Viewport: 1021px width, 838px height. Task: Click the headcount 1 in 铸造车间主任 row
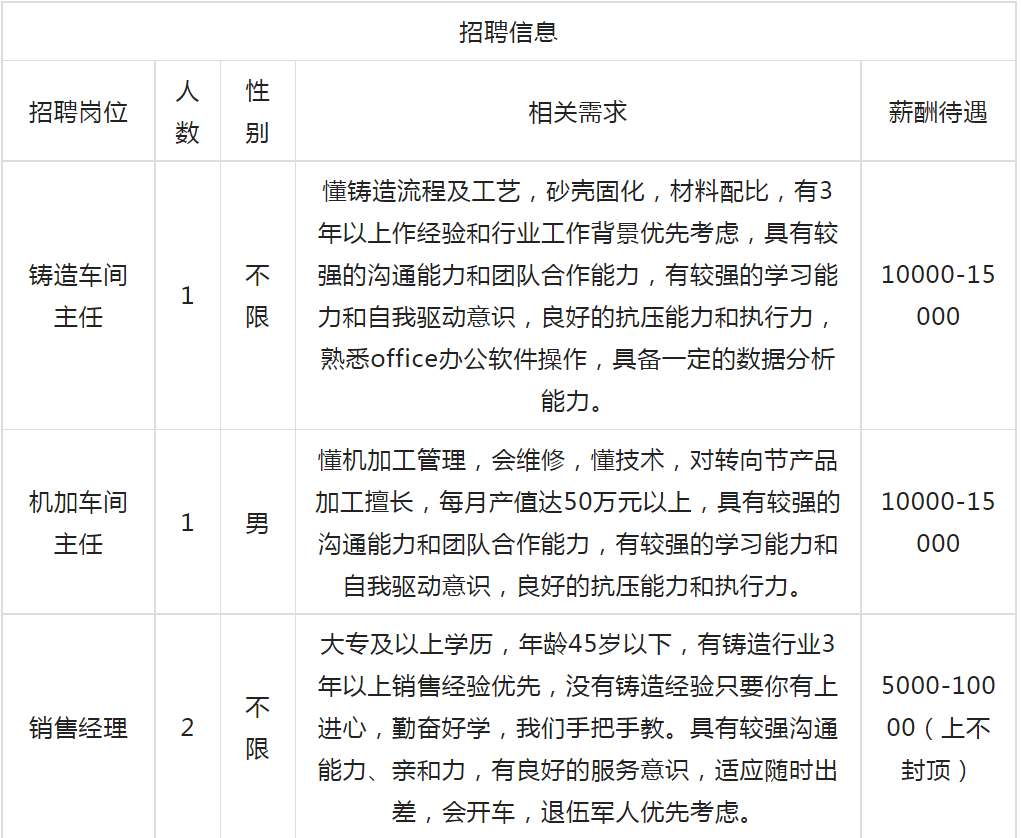tap(188, 296)
